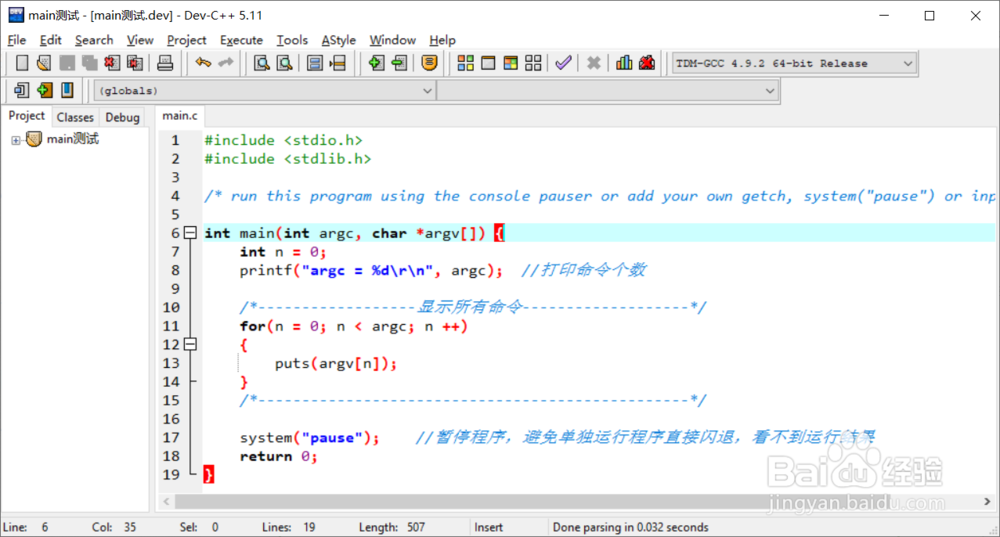Viewport: 1000px width, 537px height.
Task: Open Replace with the second magnifier icon
Action: click(284, 63)
